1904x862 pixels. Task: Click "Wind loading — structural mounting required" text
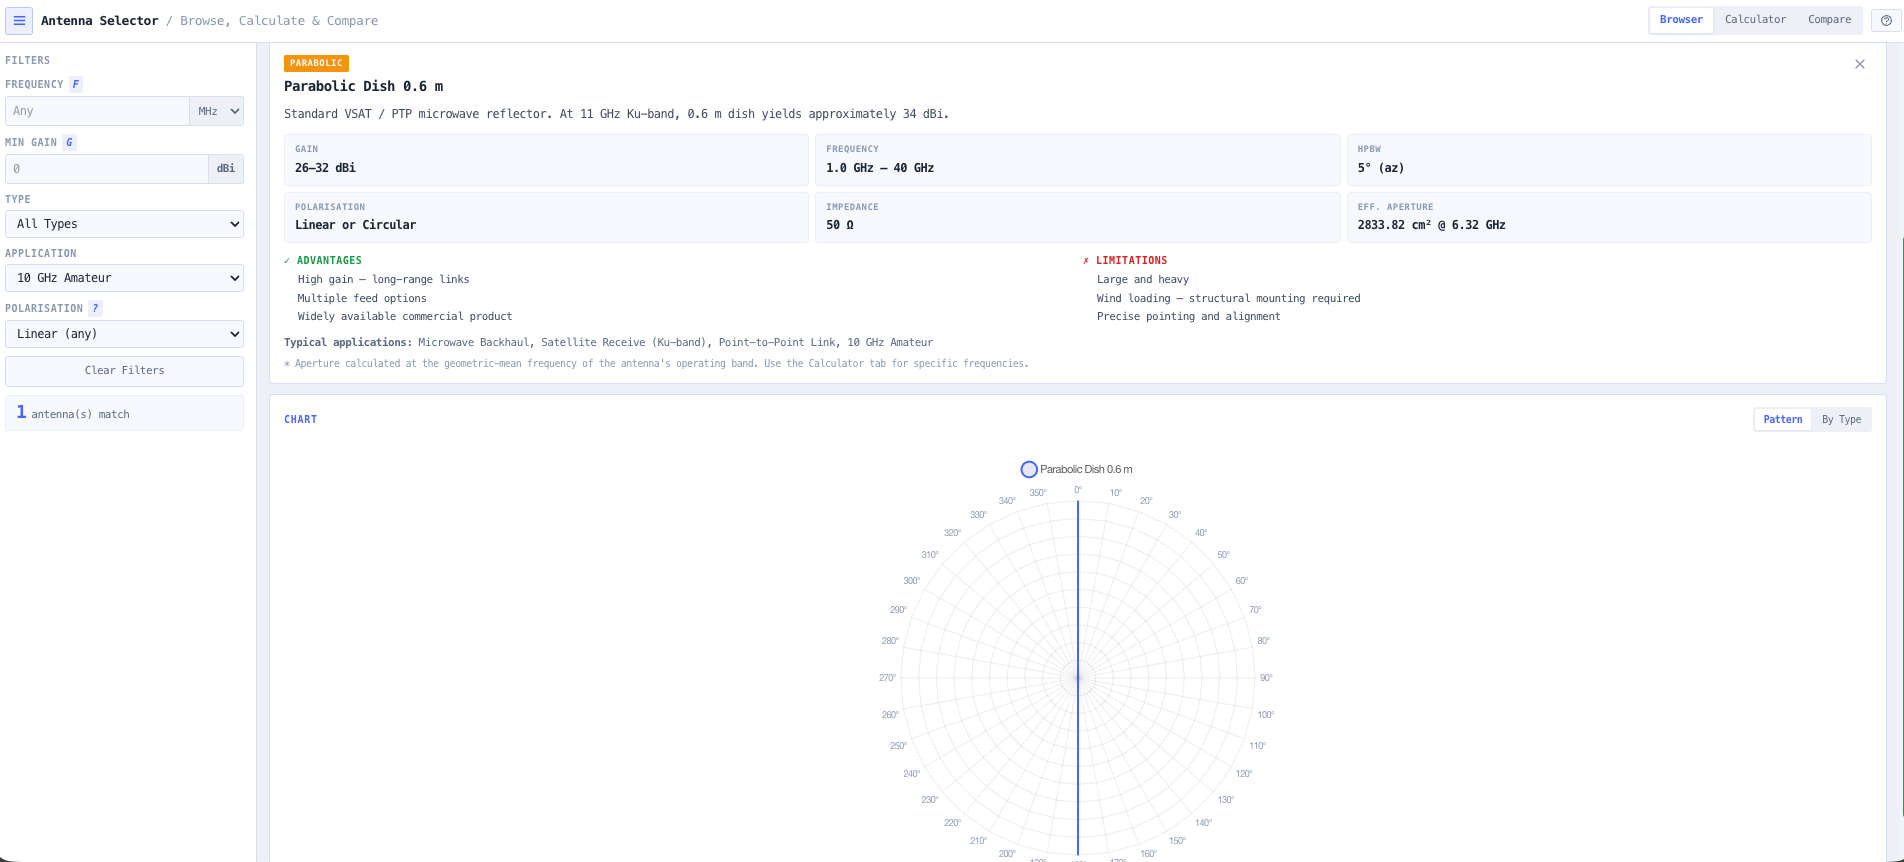click(1228, 298)
